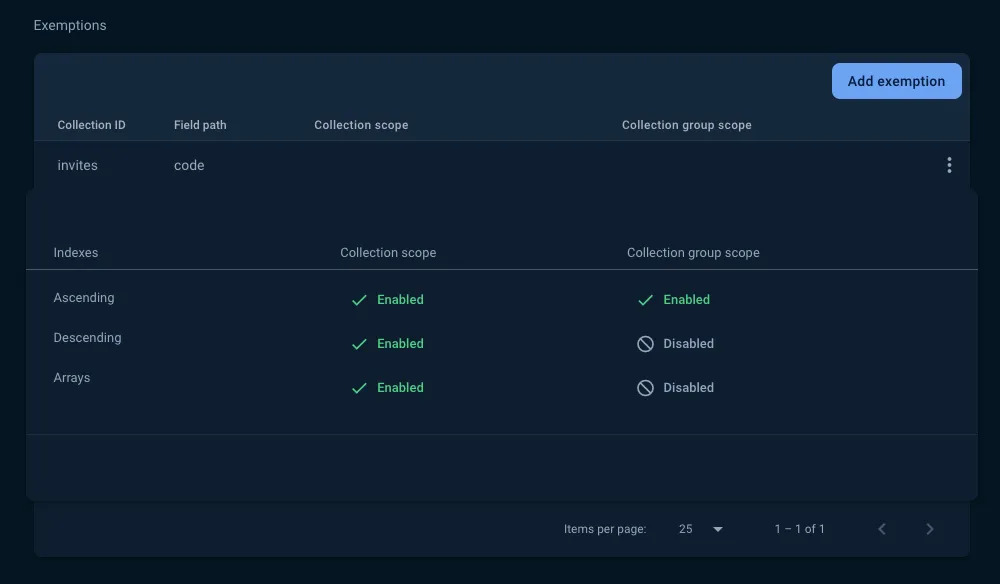Click the Exemptions section heading
Screen dimensions: 1000x584
tap(70, 25)
